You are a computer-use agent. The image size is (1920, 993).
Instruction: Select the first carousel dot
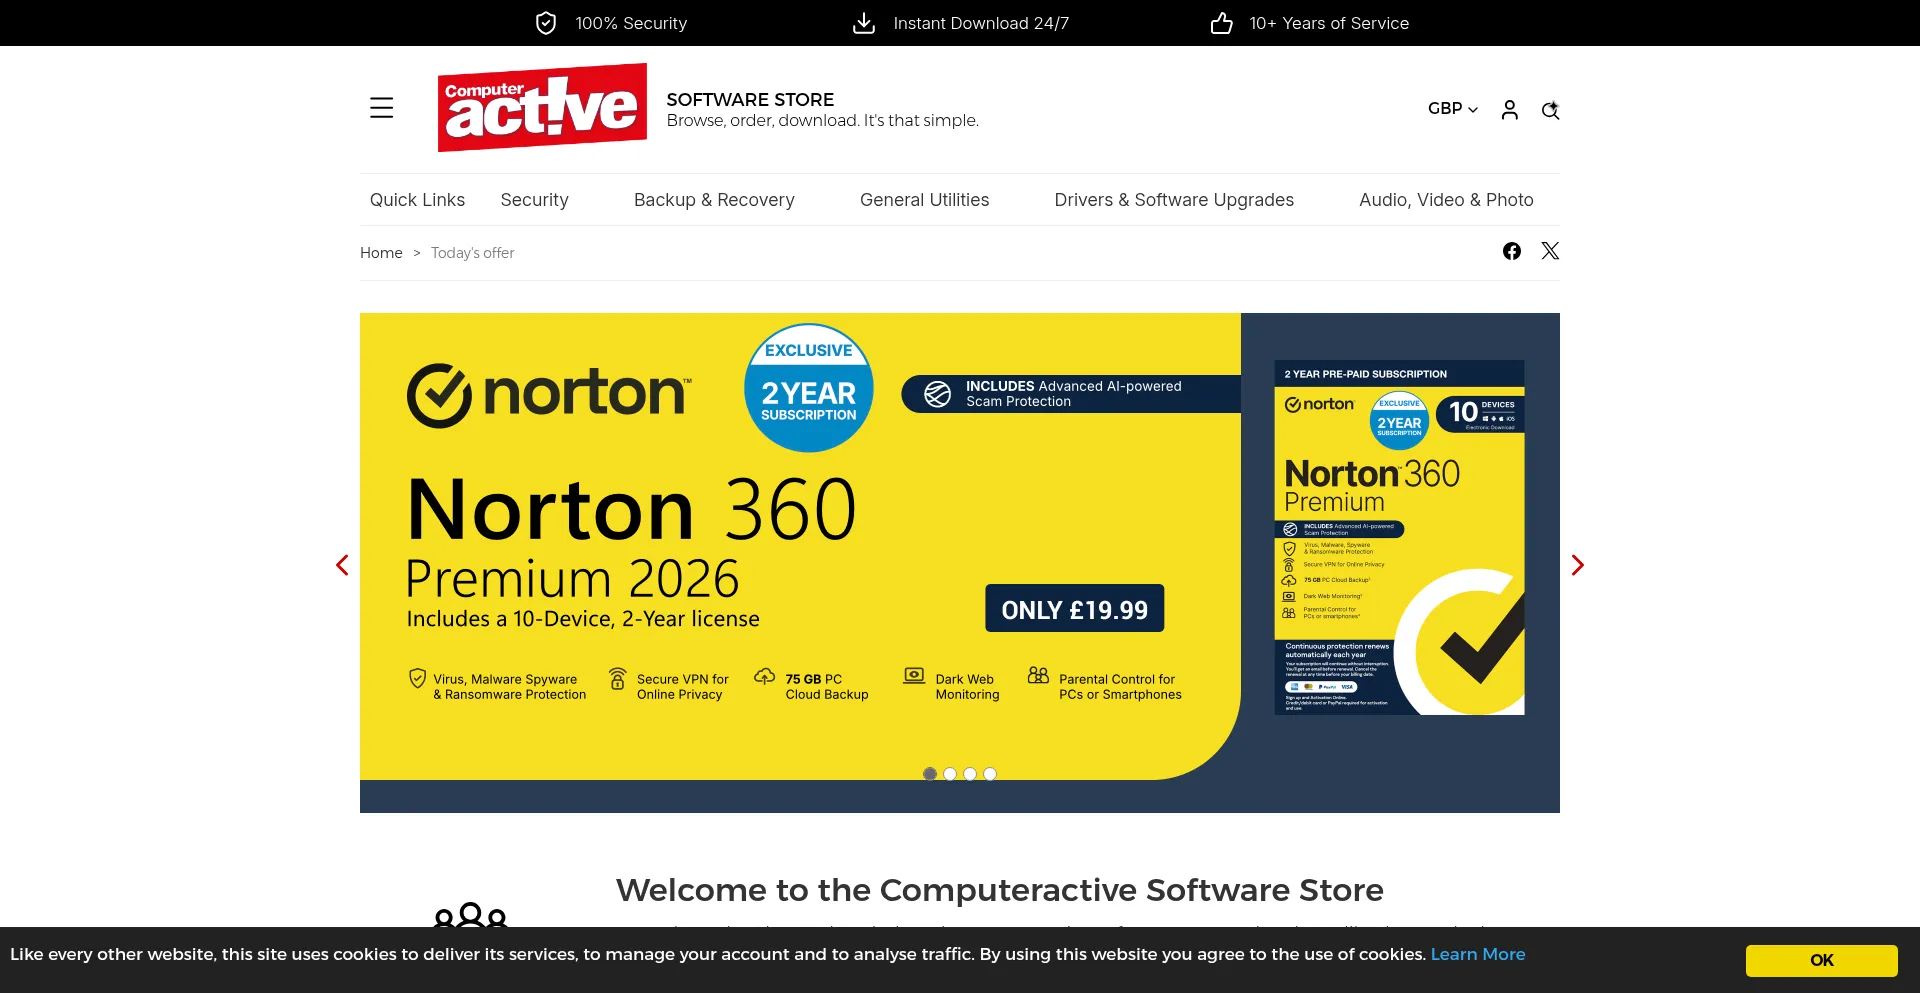[x=930, y=774]
